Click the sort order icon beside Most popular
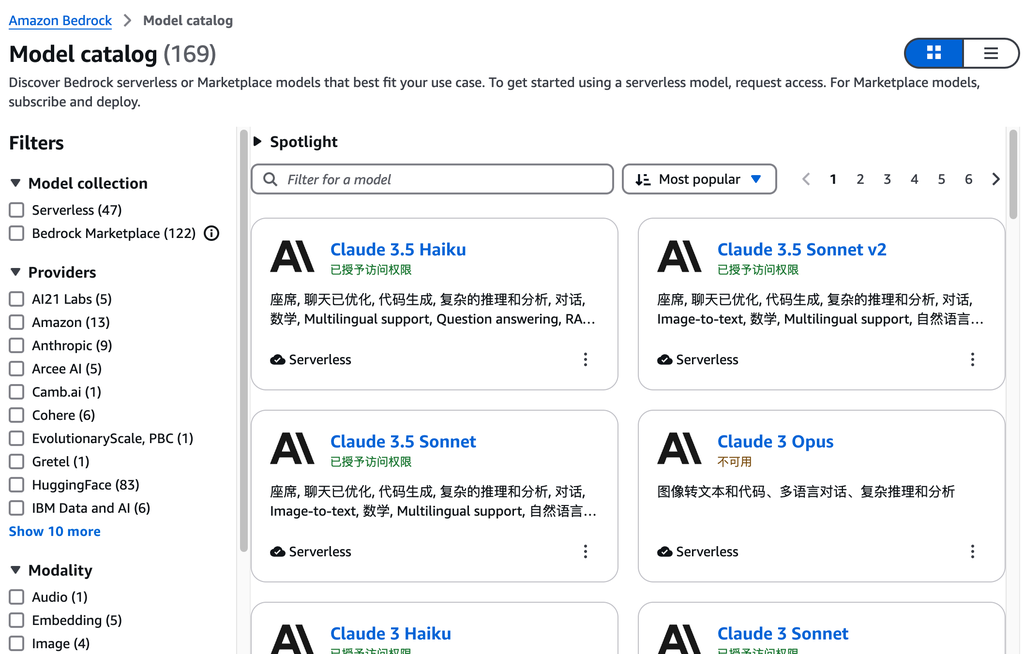 [x=643, y=180]
